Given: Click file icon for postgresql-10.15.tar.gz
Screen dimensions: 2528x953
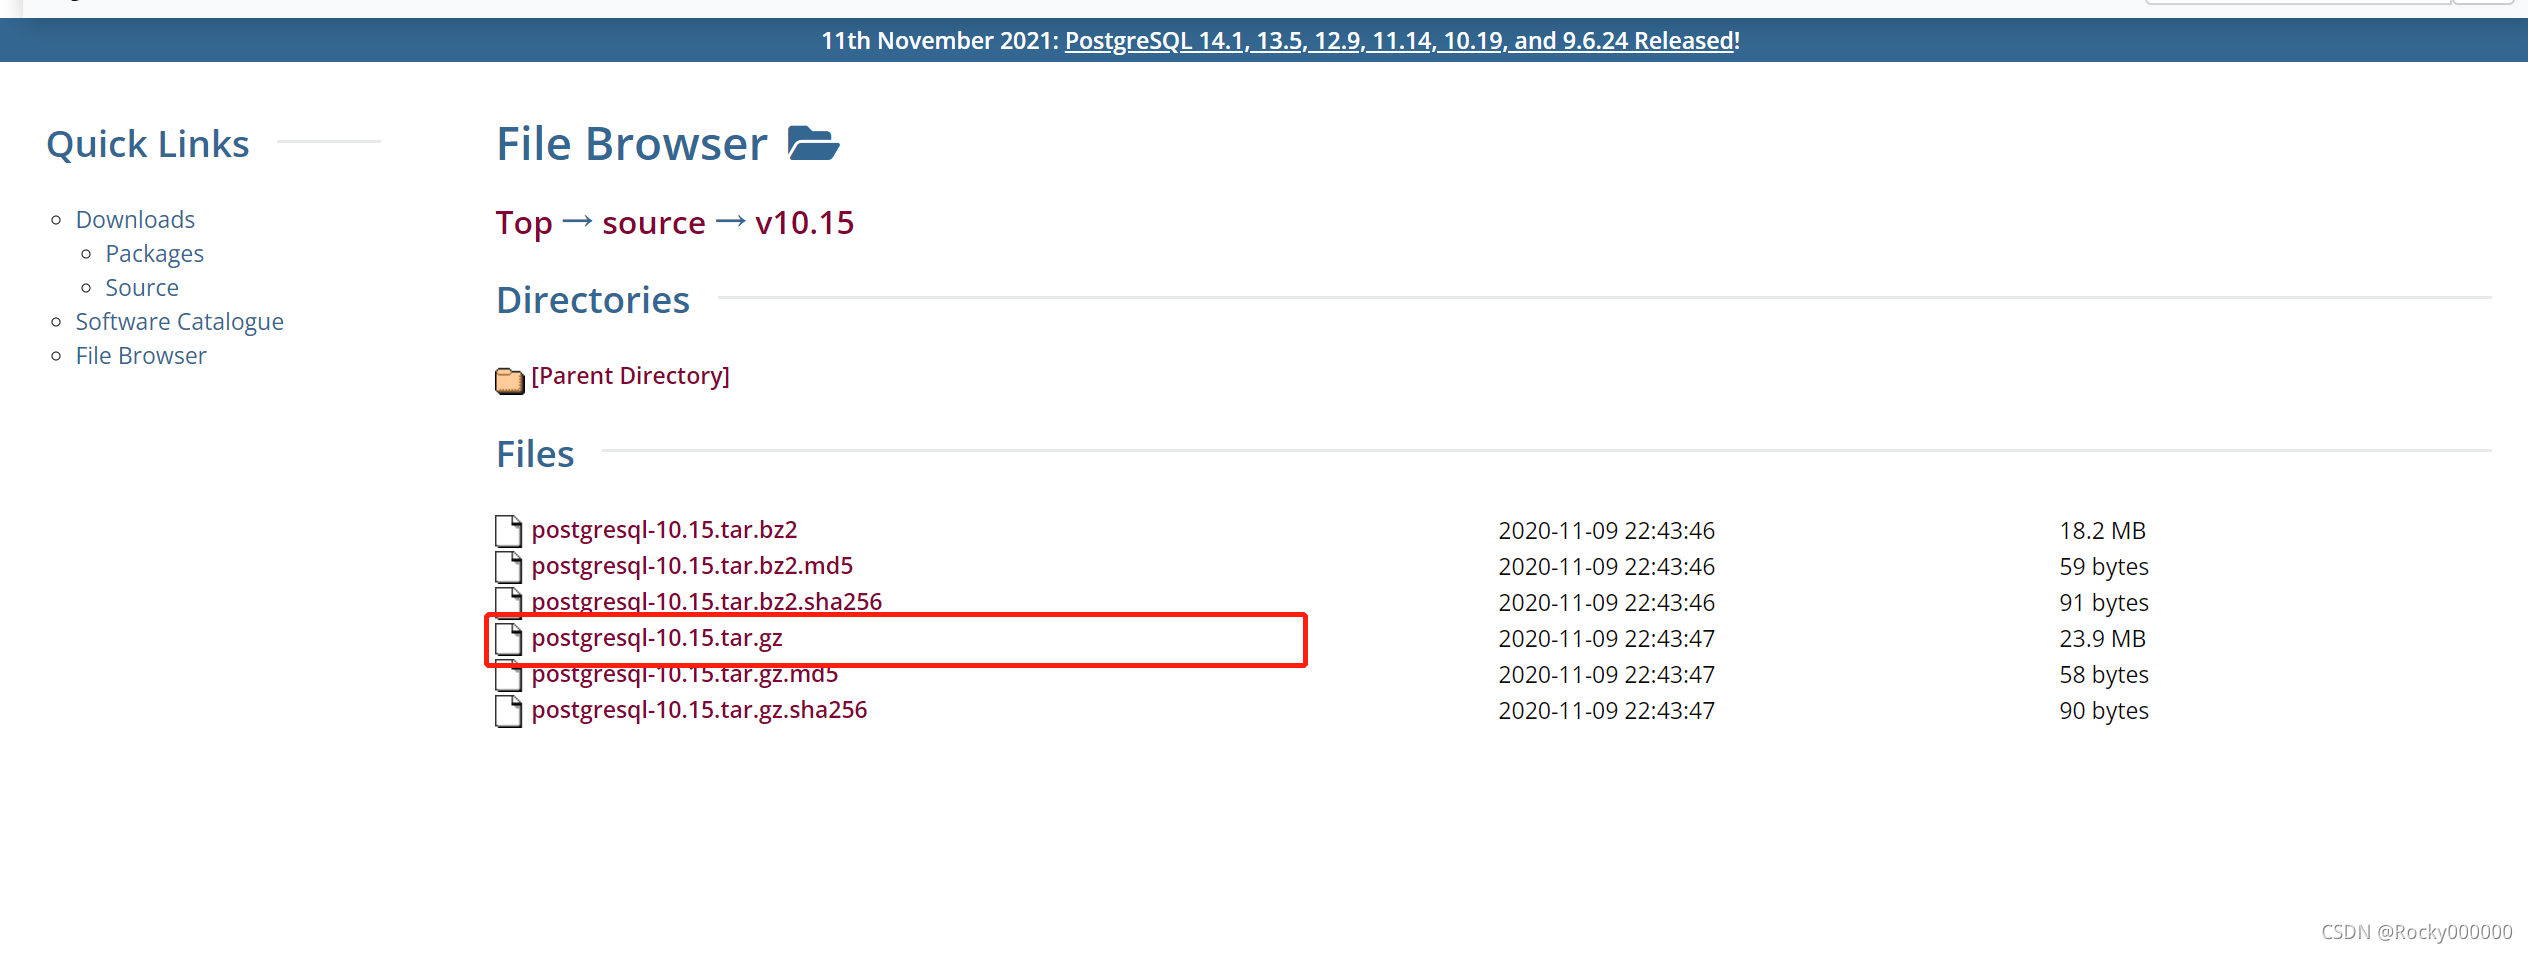Looking at the screenshot, I should [508, 639].
